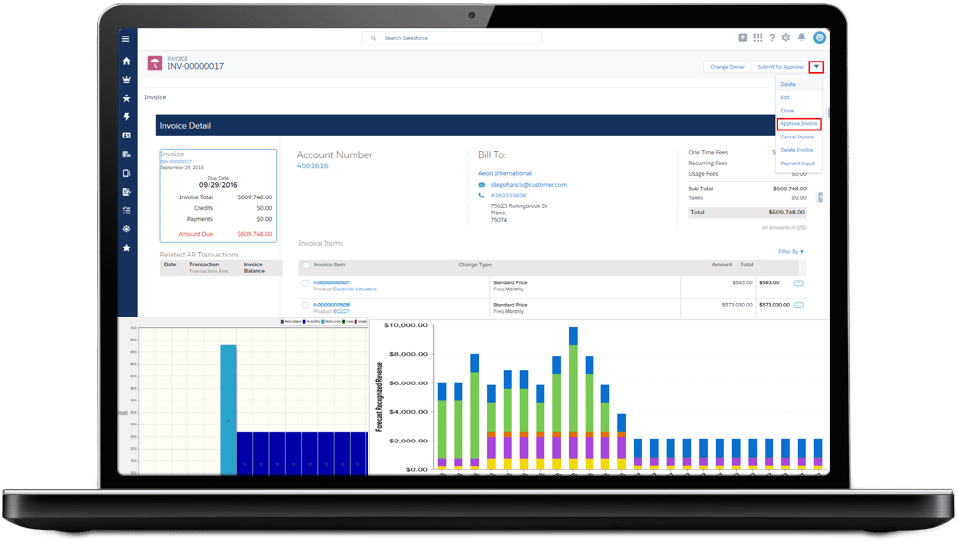Open the INV-00000017 link in Invoice card

176,161
